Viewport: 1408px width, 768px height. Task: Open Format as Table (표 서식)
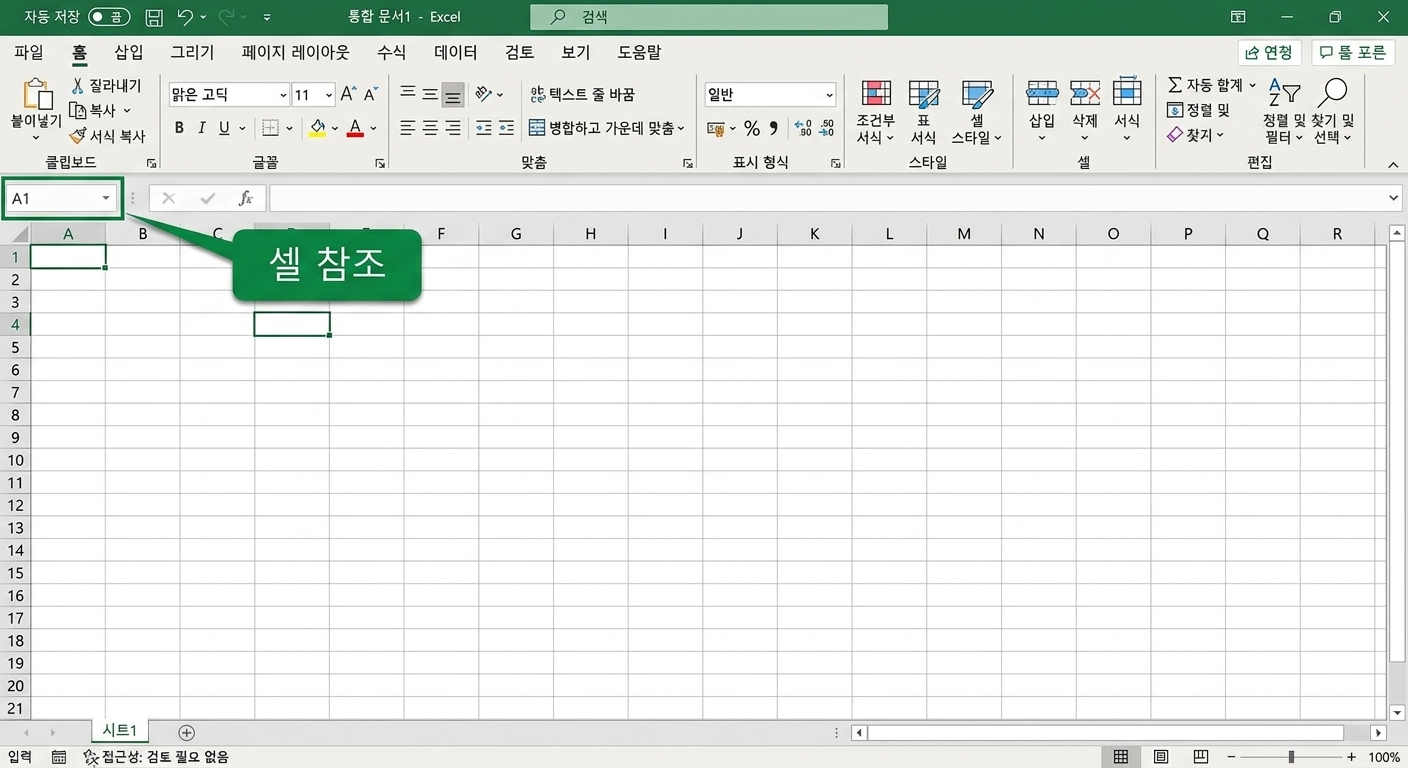[923, 113]
